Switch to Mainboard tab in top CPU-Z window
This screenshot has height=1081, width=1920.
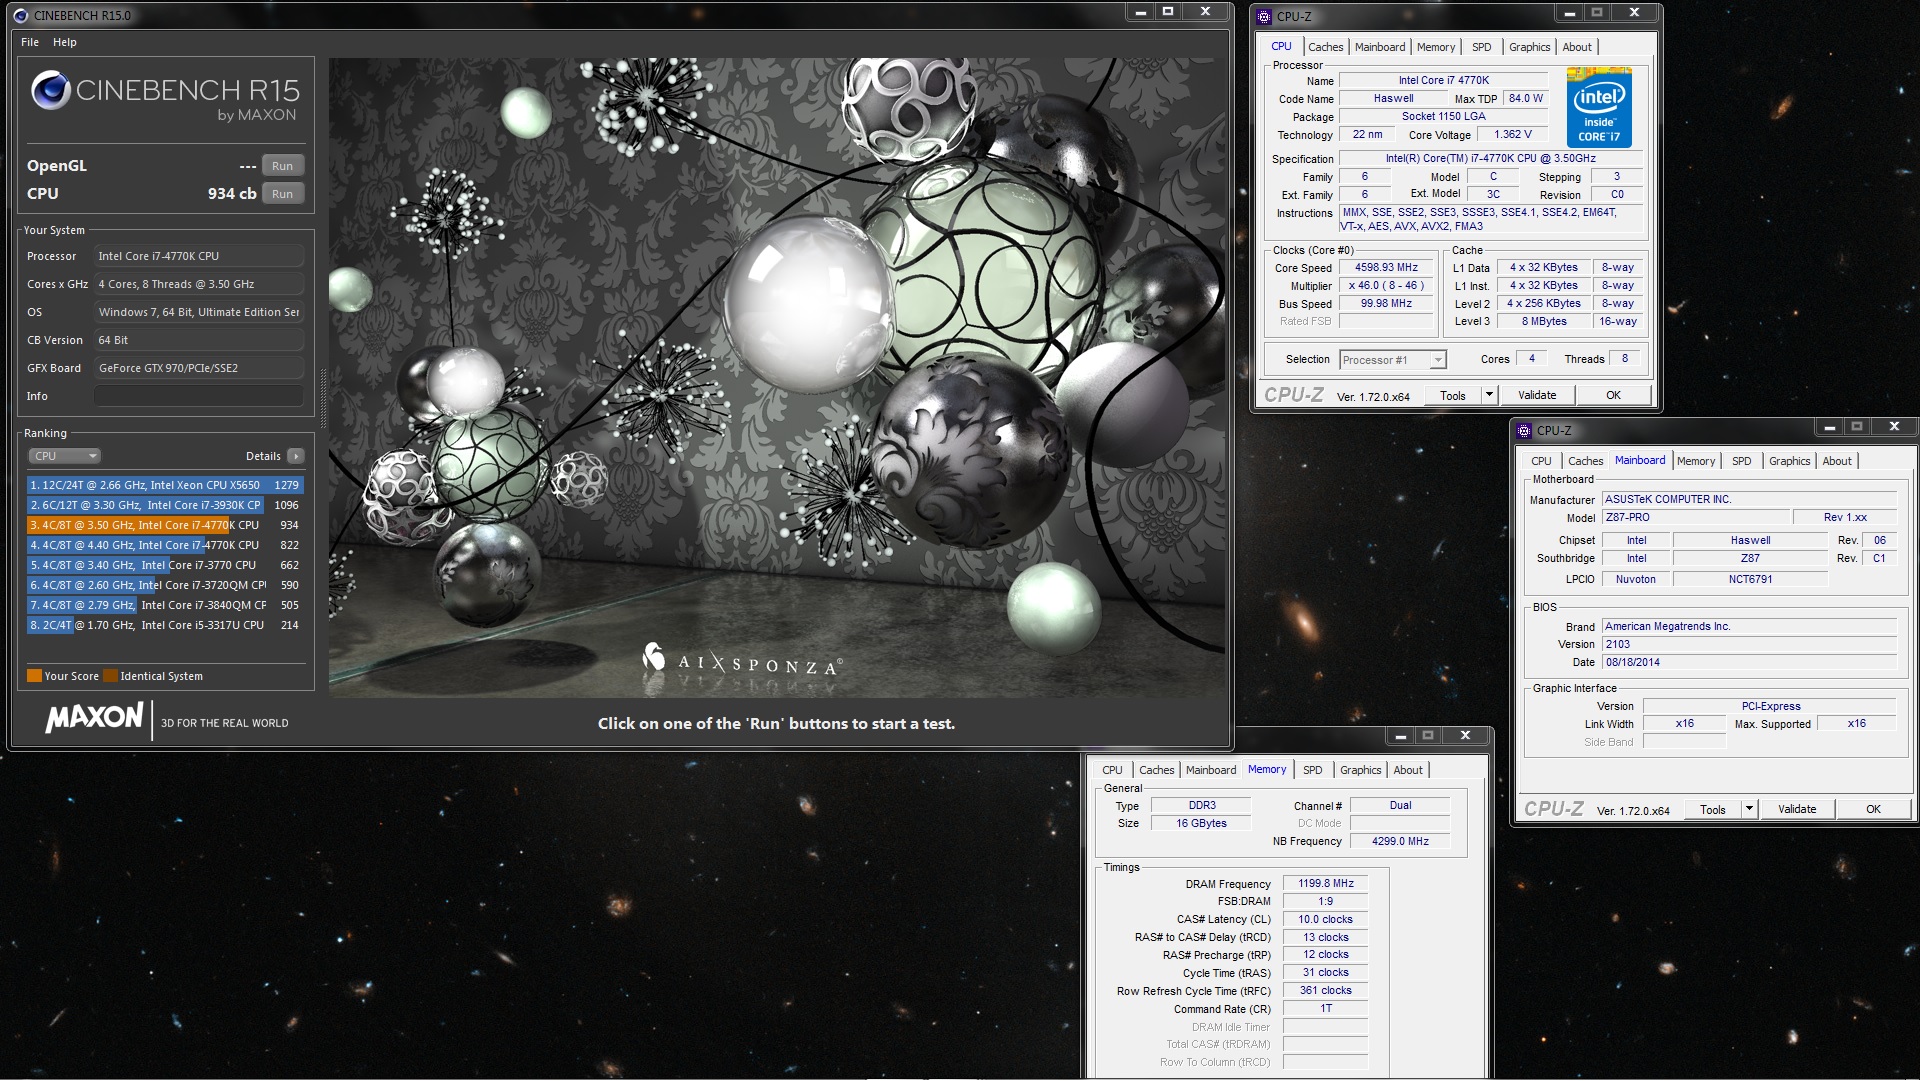[1380, 47]
